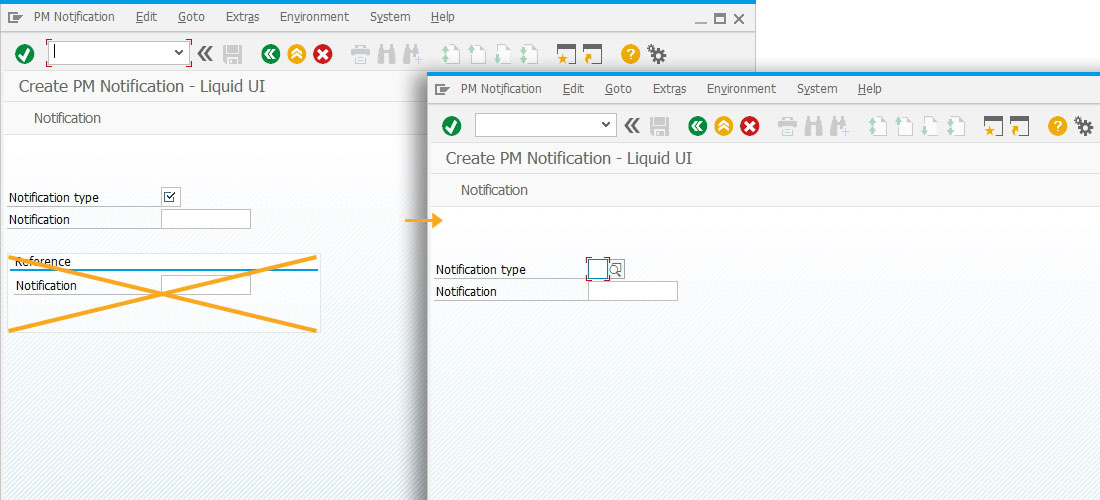Screen dimensions: 1100x500
Task: Open Environment menu in front window
Action: point(742,89)
